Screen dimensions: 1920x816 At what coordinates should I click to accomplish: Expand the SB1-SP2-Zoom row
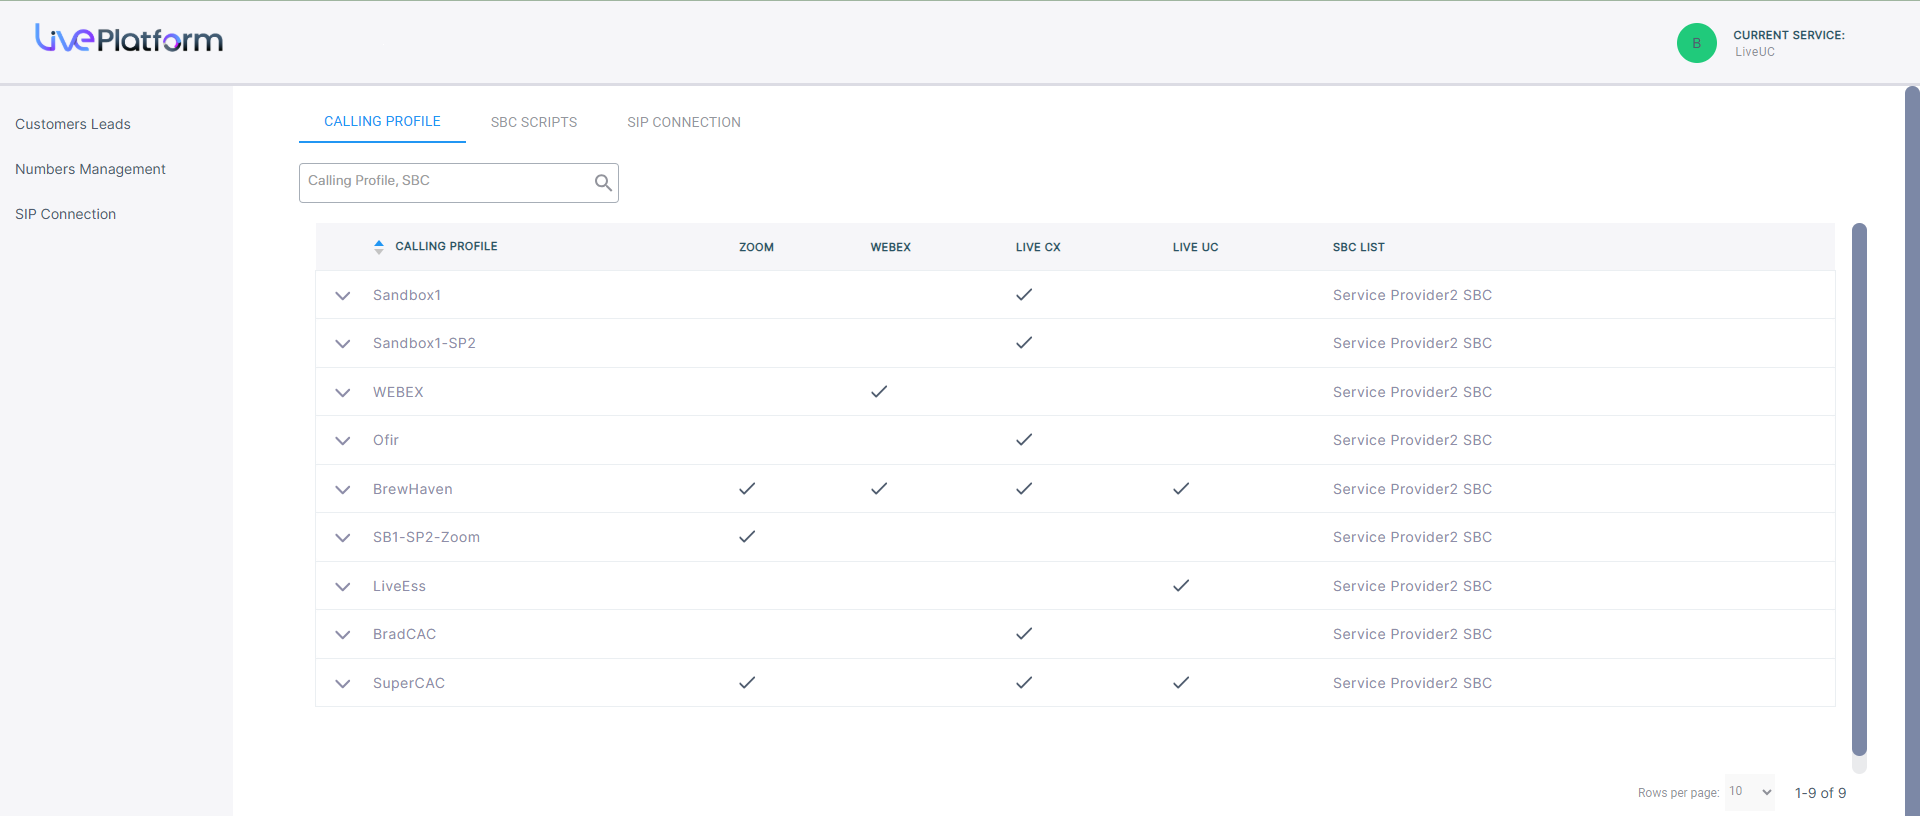(x=343, y=538)
